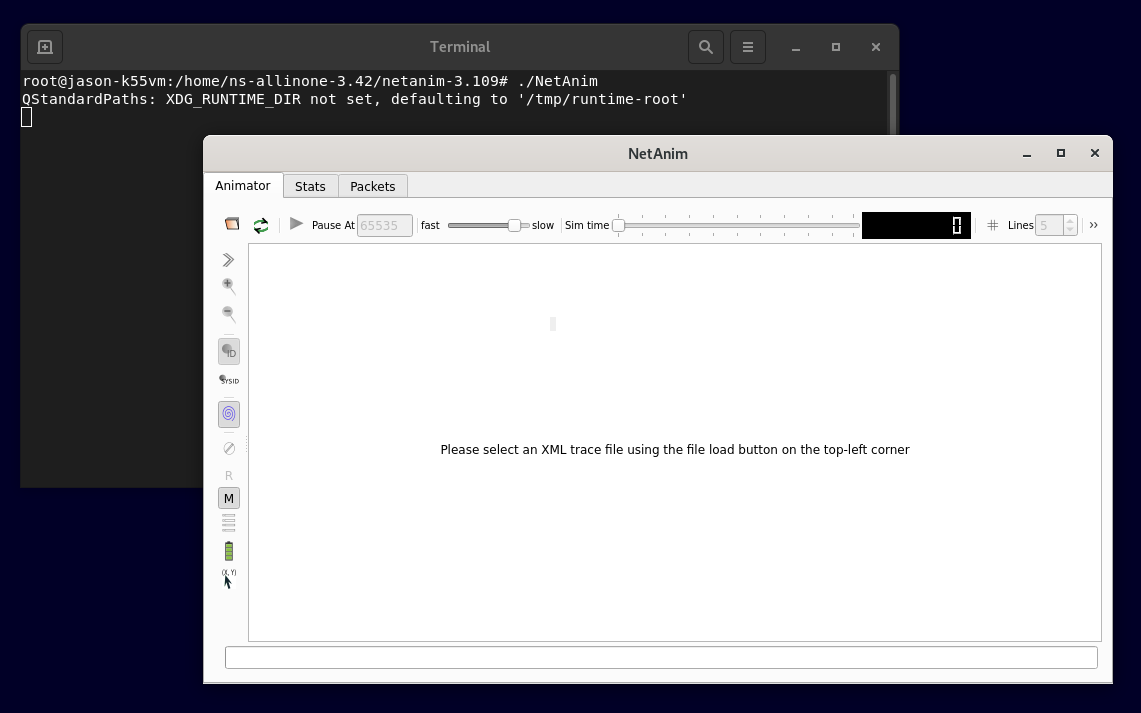Image resolution: width=1141 pixels, height=713 pixels.
Task: Maximize the NetAnim window
Action: (1061, 153)
